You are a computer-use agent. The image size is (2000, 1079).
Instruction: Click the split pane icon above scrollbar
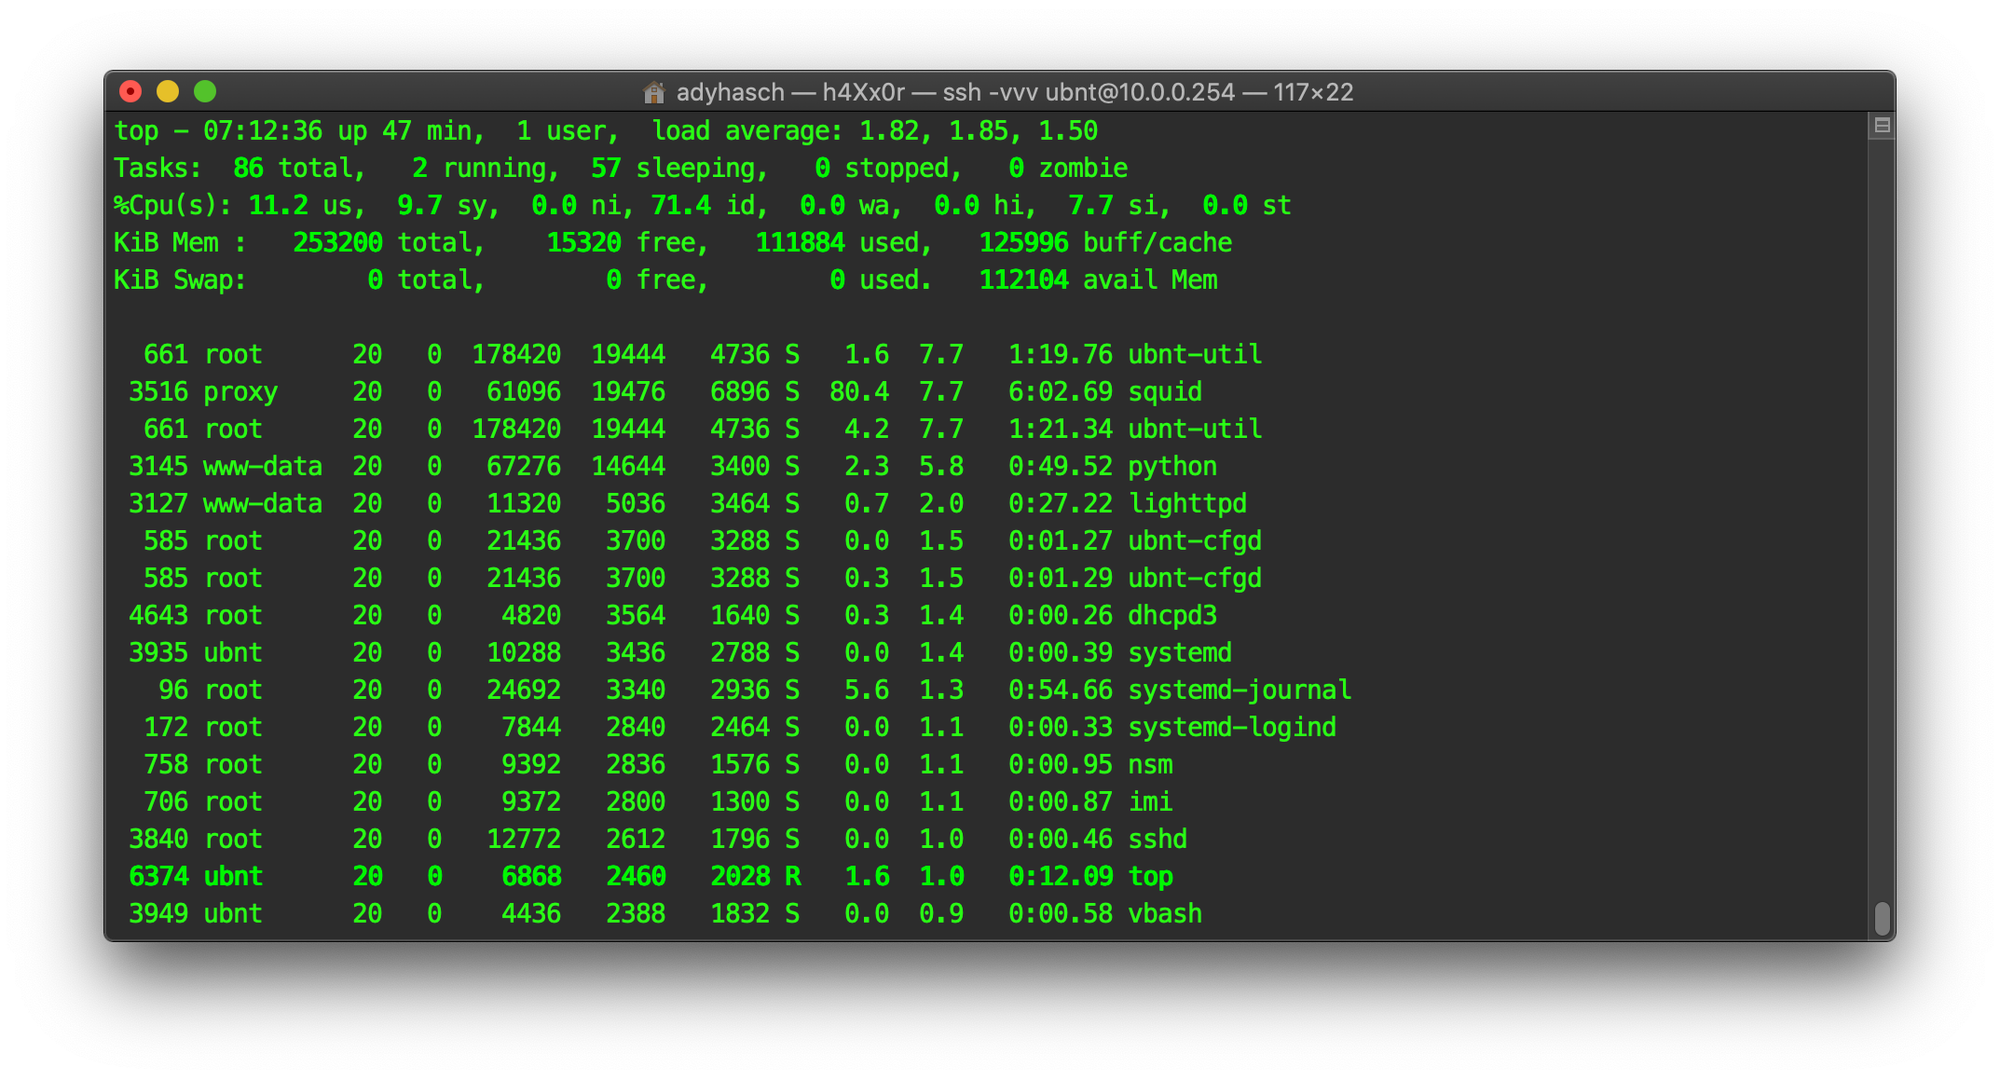coord(1881,126)
